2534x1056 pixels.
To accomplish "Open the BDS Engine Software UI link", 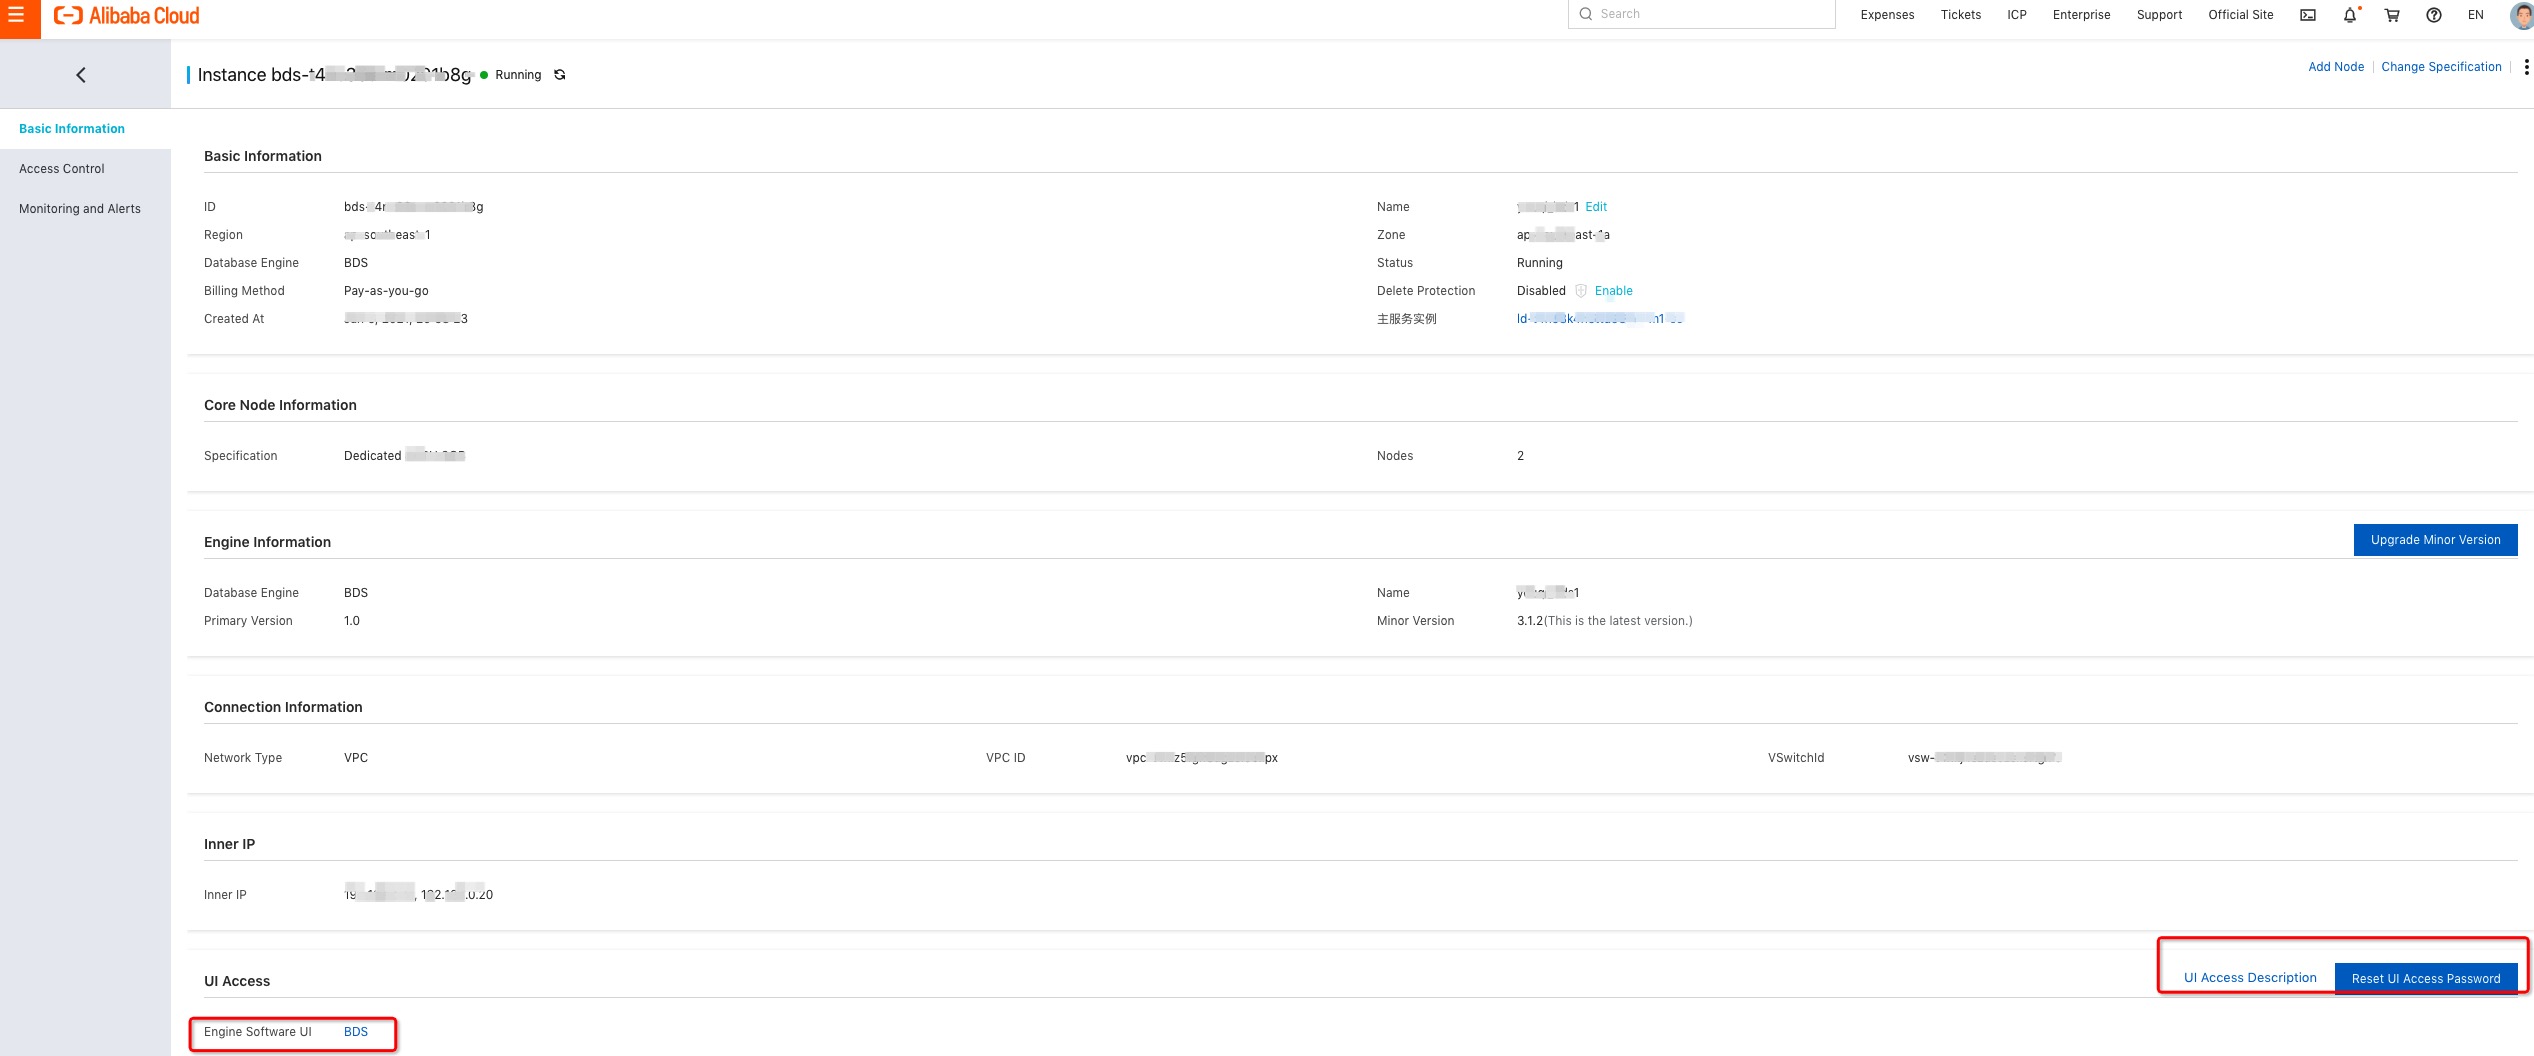I will [355, 1032].
